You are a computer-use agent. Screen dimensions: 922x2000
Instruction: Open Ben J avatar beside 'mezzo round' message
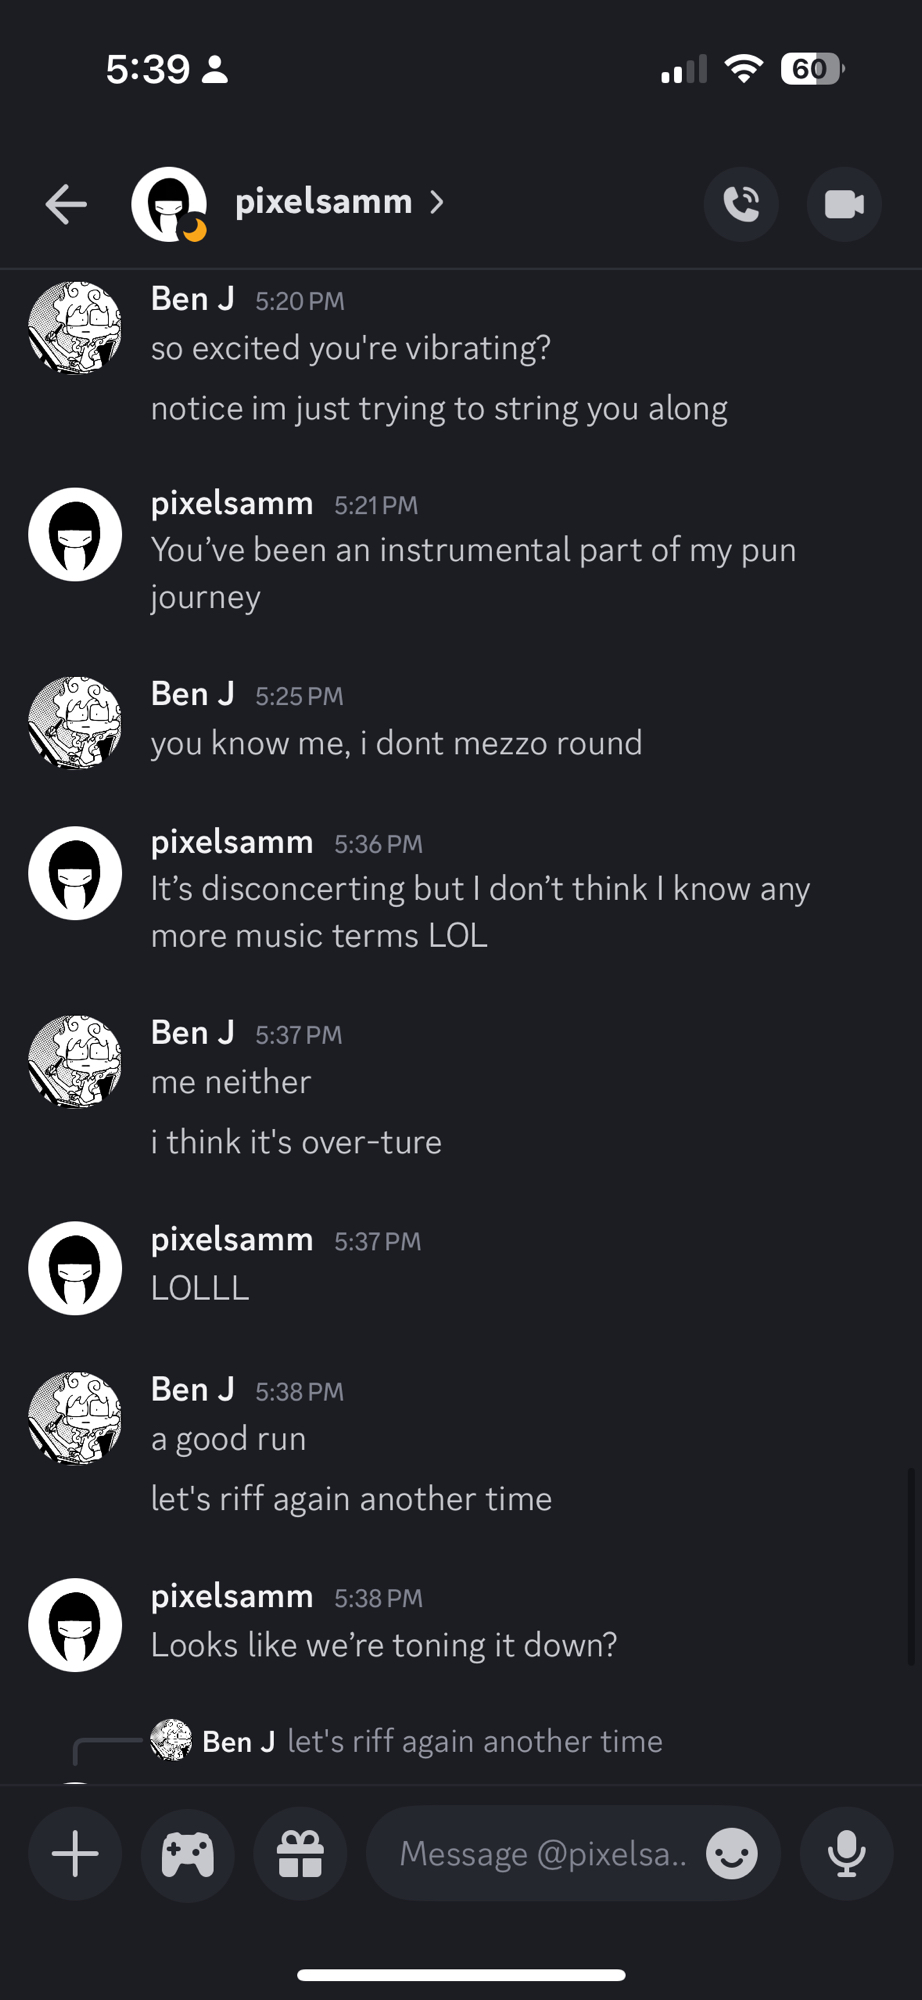point(75,722)
